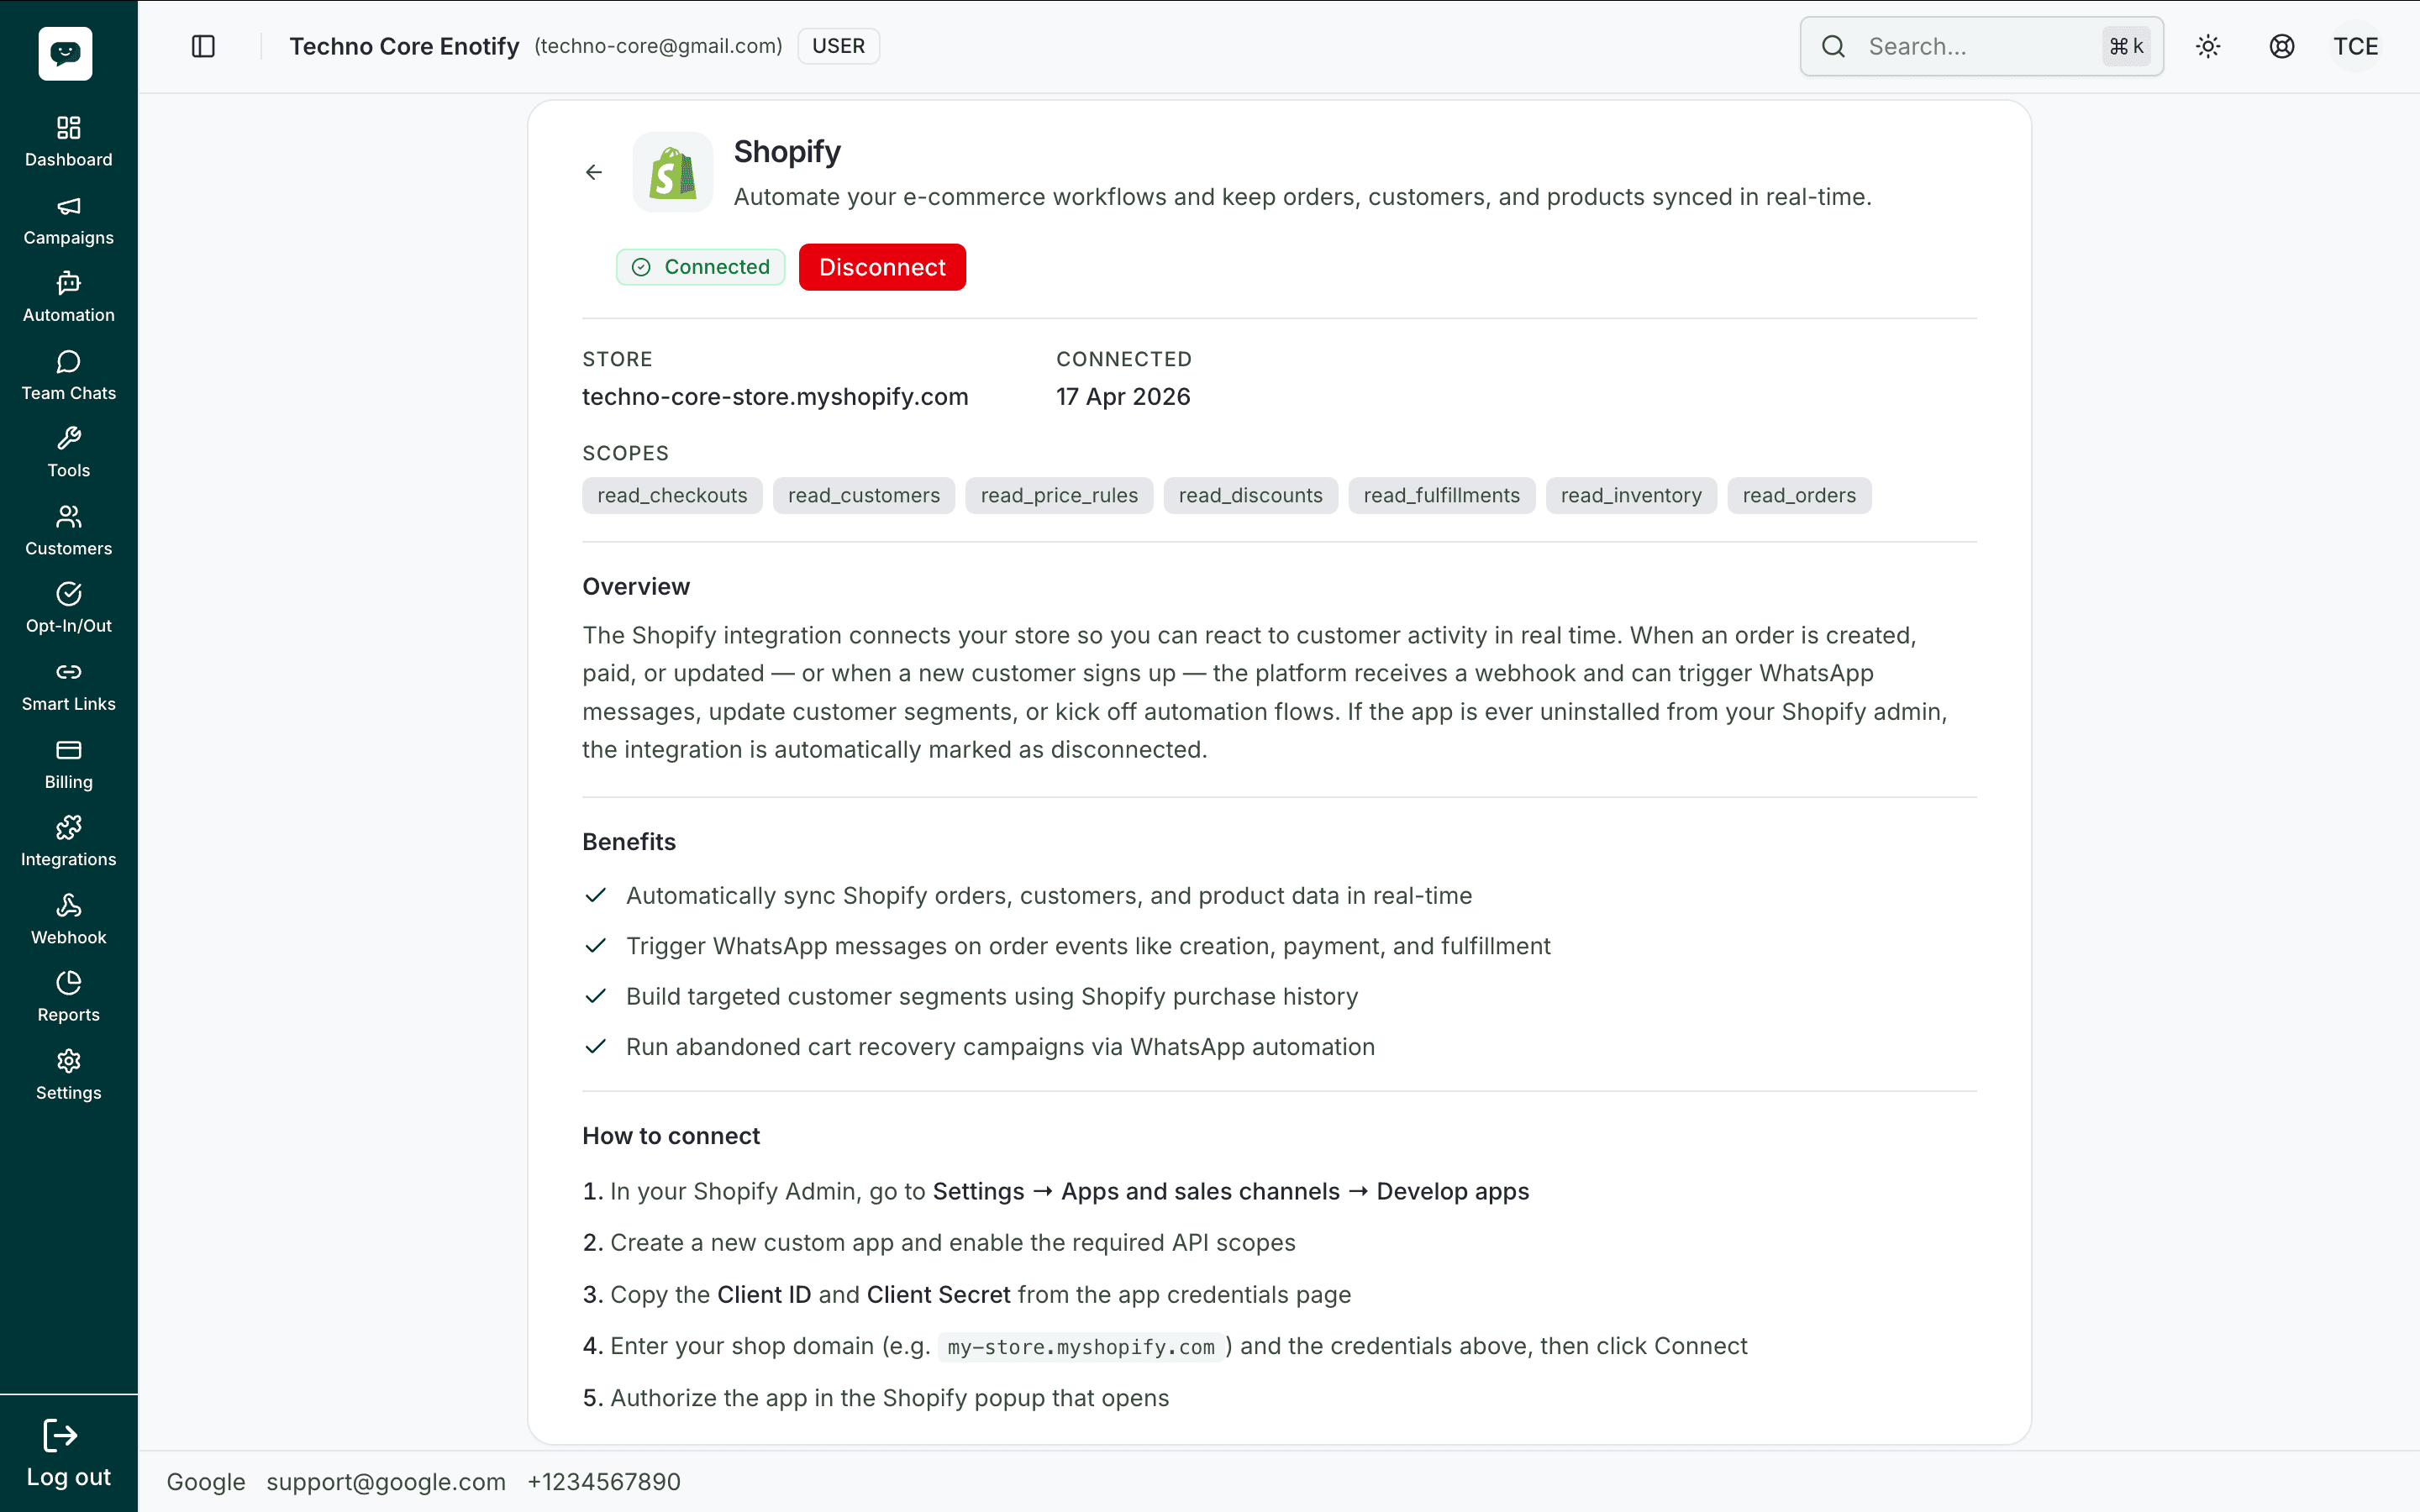Click the Enotify chat logo icon

click(x=66, y=53)
